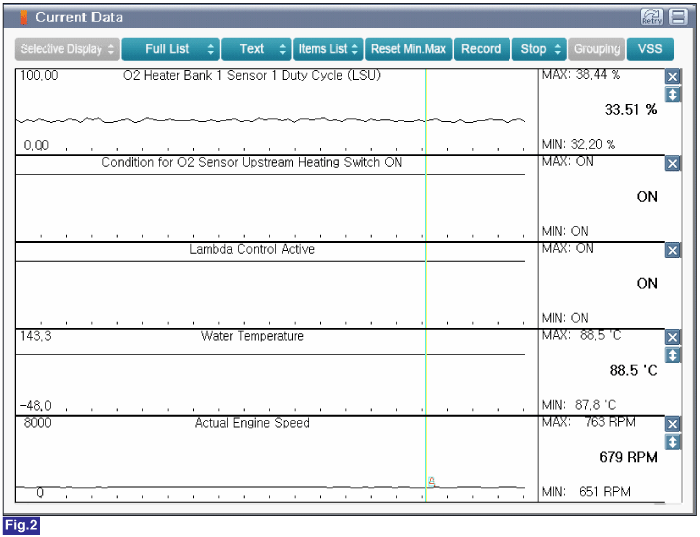The width and height of the screenshot is (700, 537).
Task: Click the 100.00 upper scale value
Action: tap(39, 75)
